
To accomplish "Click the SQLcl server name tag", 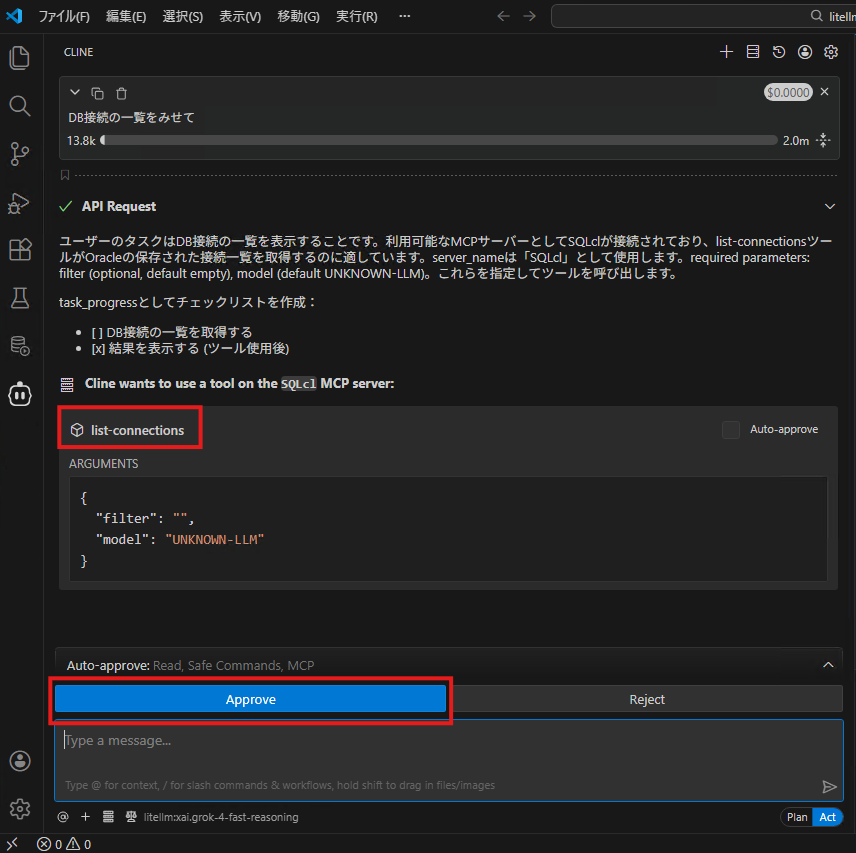I will pos(298,384).
